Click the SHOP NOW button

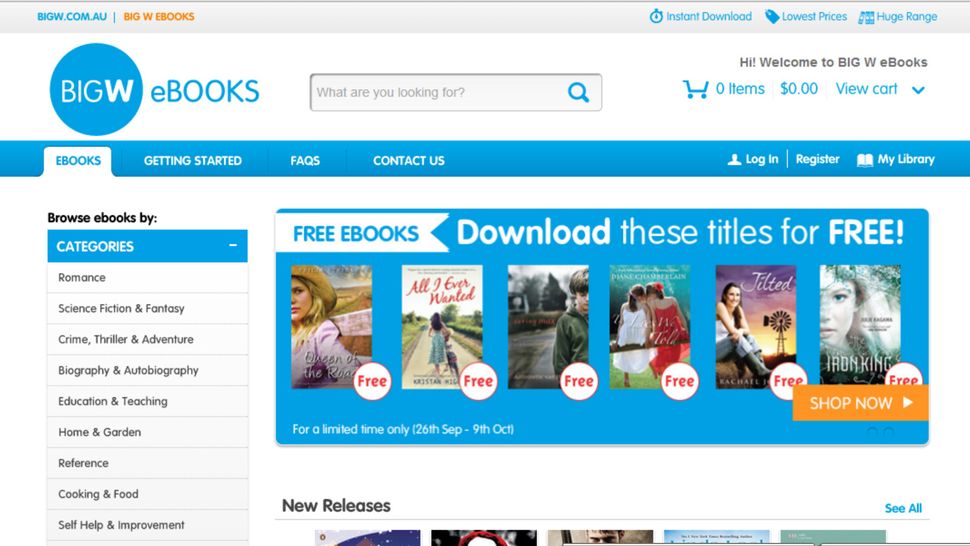pos(860,403)
